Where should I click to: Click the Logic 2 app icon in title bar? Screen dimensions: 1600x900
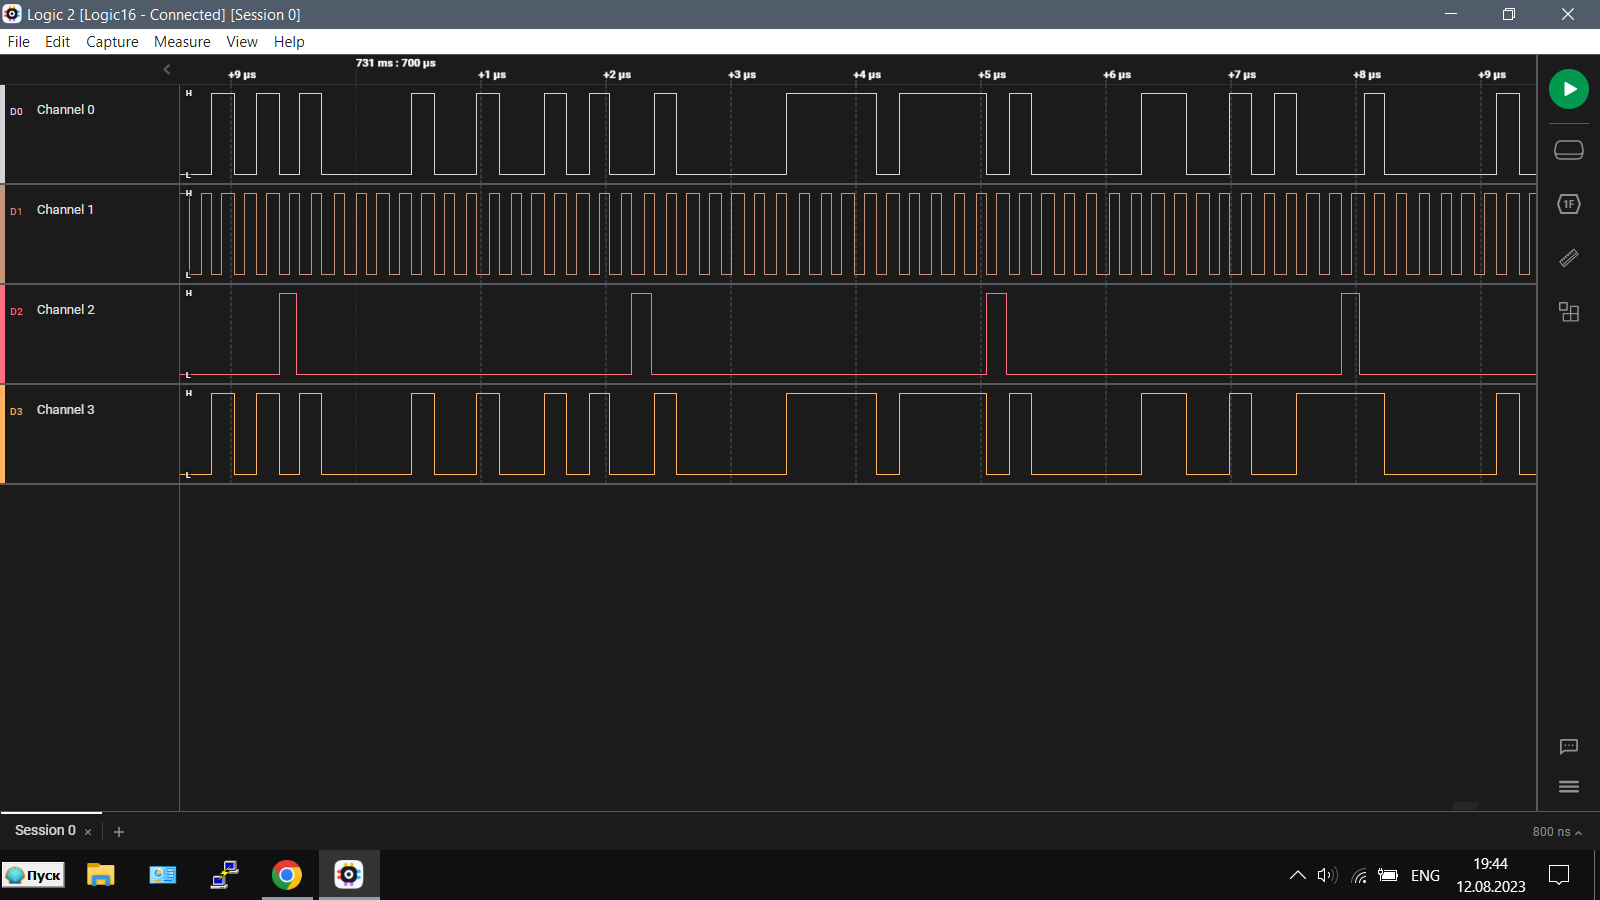[x=12, y=14]
